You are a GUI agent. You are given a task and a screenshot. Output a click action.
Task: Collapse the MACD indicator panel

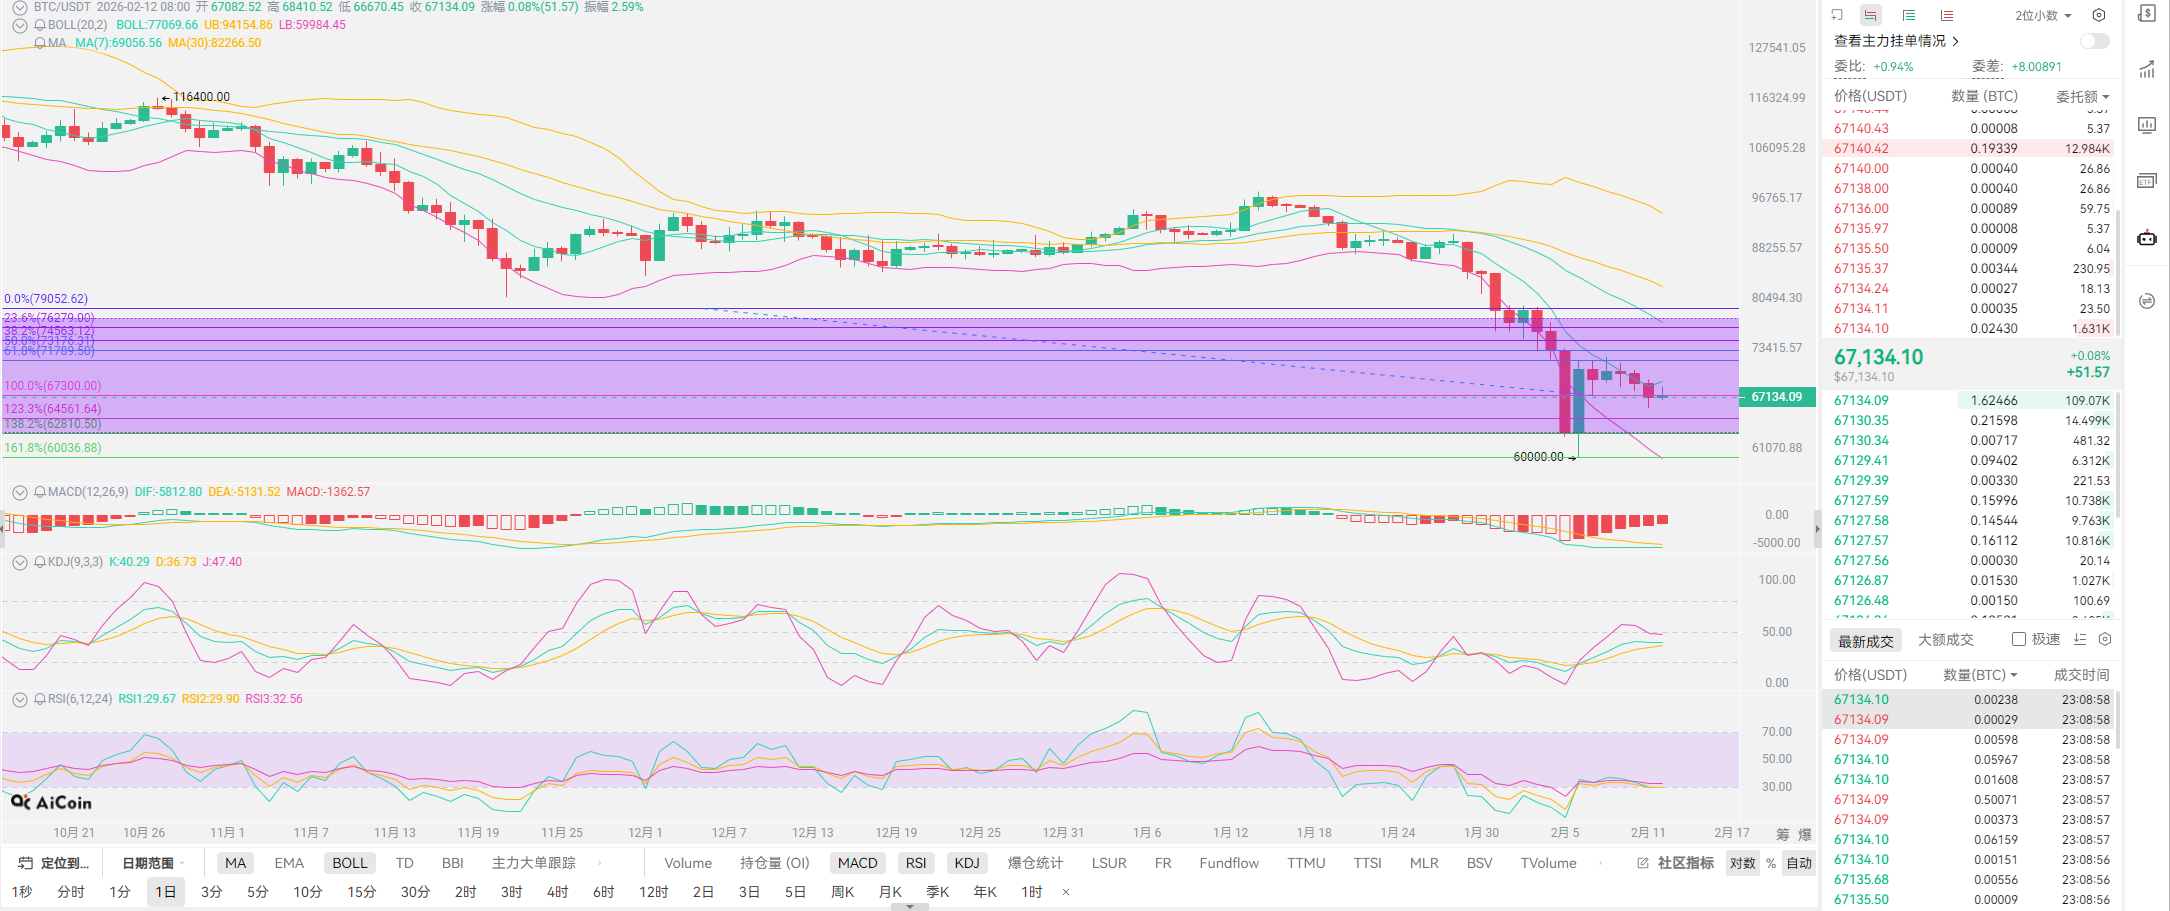[19, 492]
